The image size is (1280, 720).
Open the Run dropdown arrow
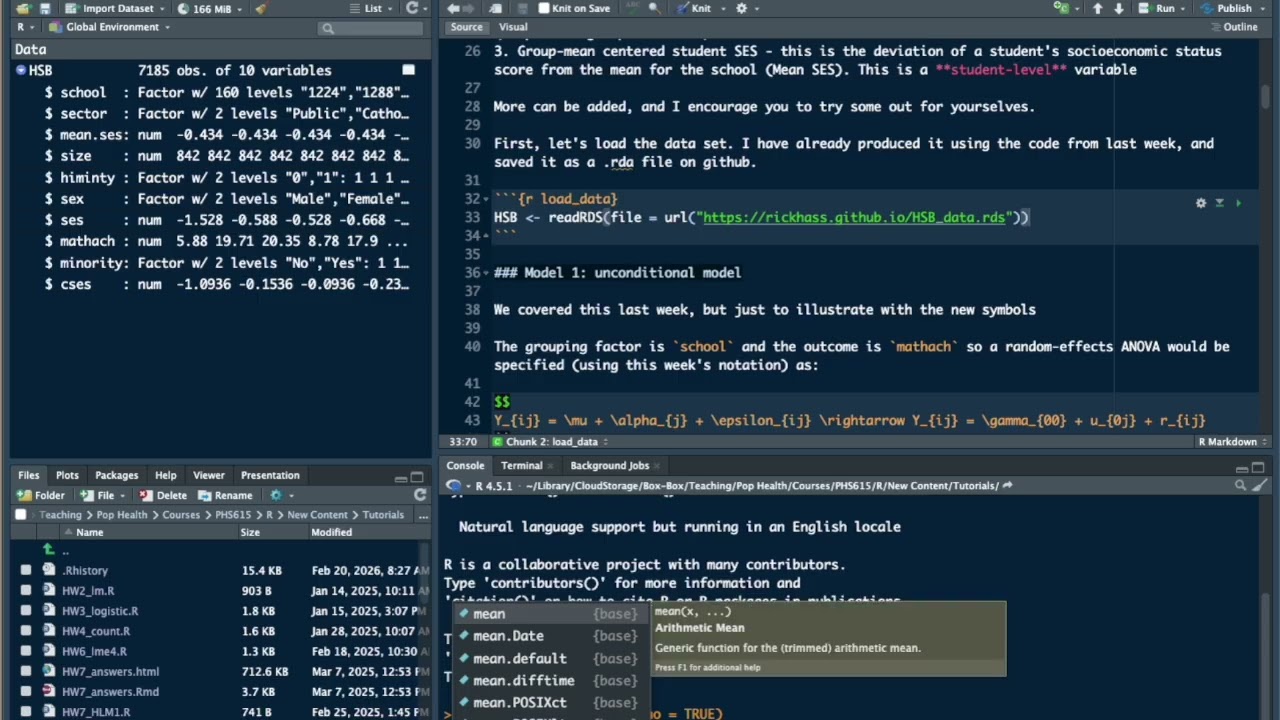tap(1184, 8)
